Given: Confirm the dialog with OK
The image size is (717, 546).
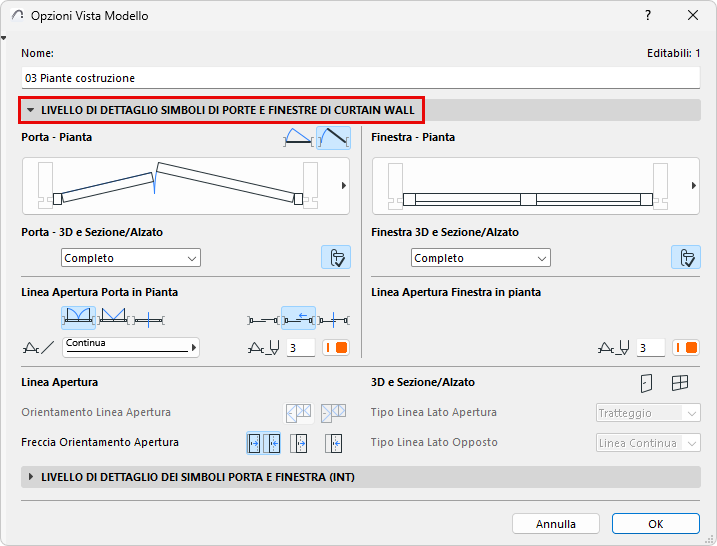Looking at the screenshot, I should [656, 524].
